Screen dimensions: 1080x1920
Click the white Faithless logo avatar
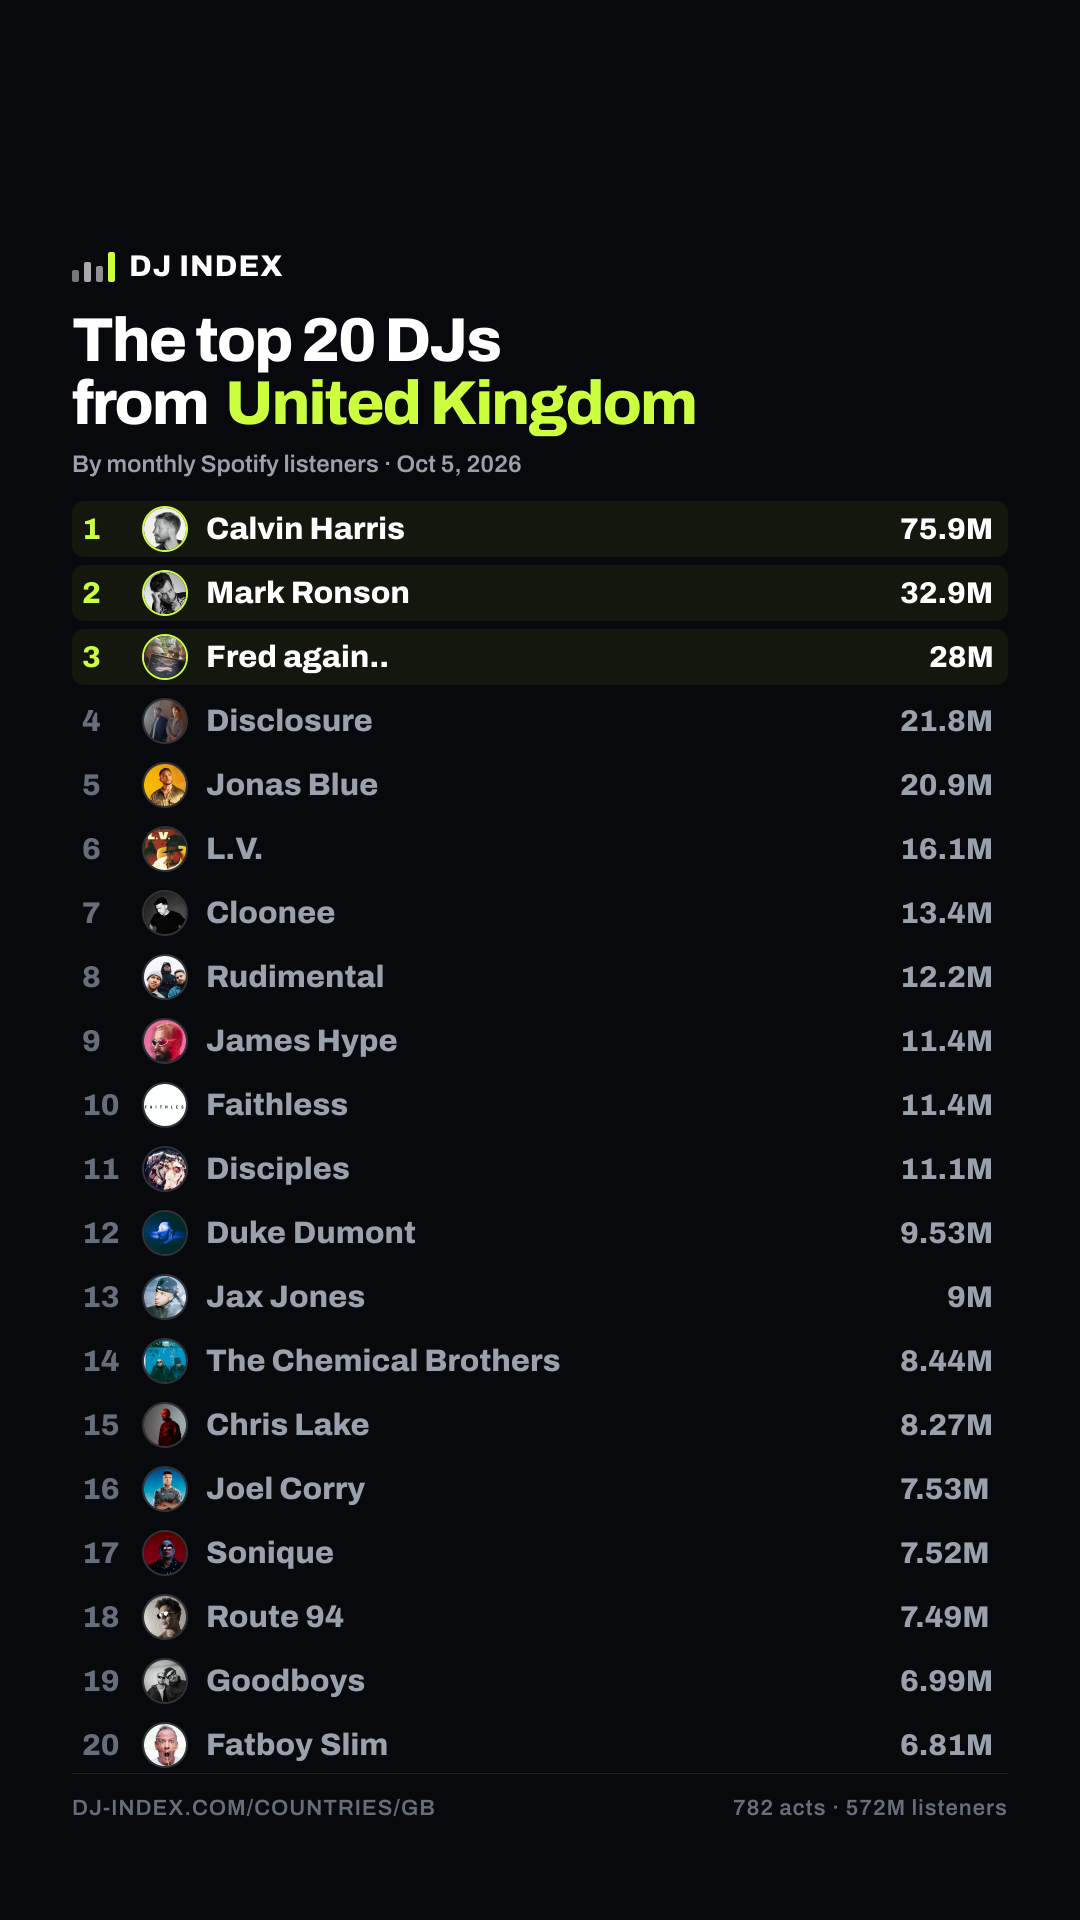point(165,1105)
